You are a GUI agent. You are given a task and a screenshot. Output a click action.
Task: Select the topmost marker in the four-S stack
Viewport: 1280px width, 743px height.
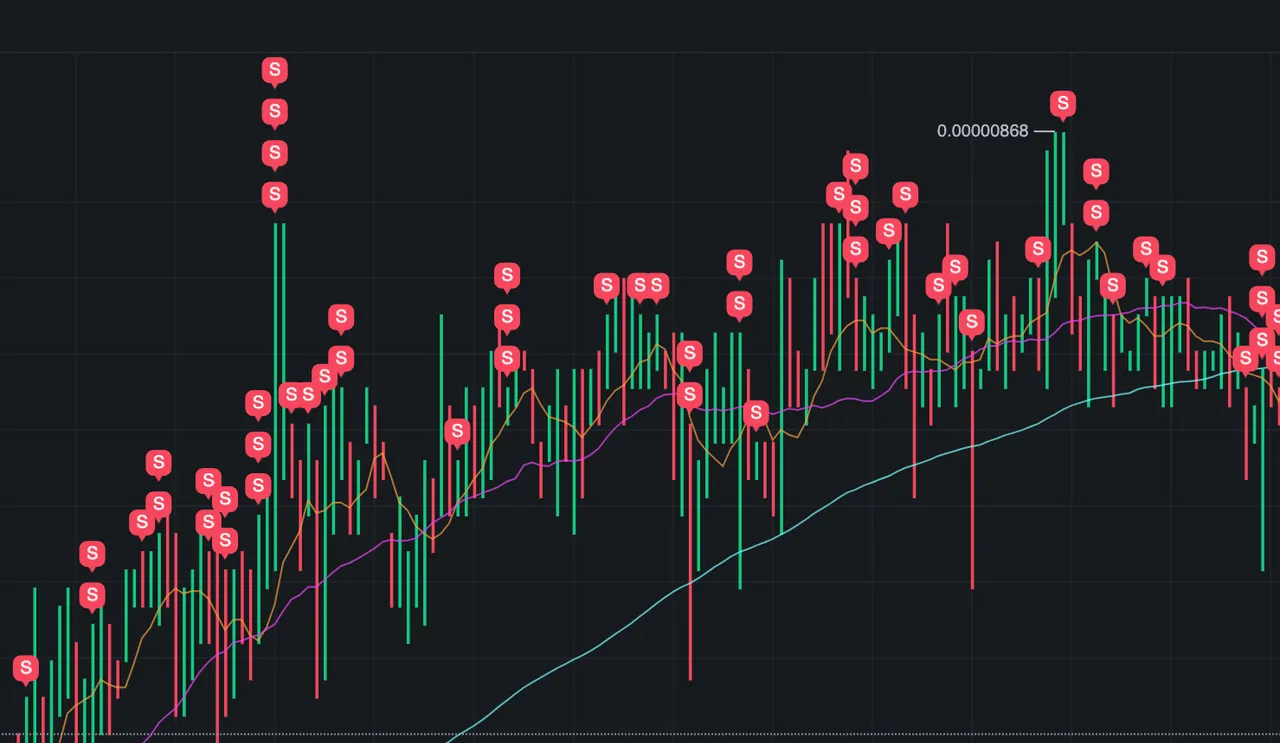click(275, 72)
